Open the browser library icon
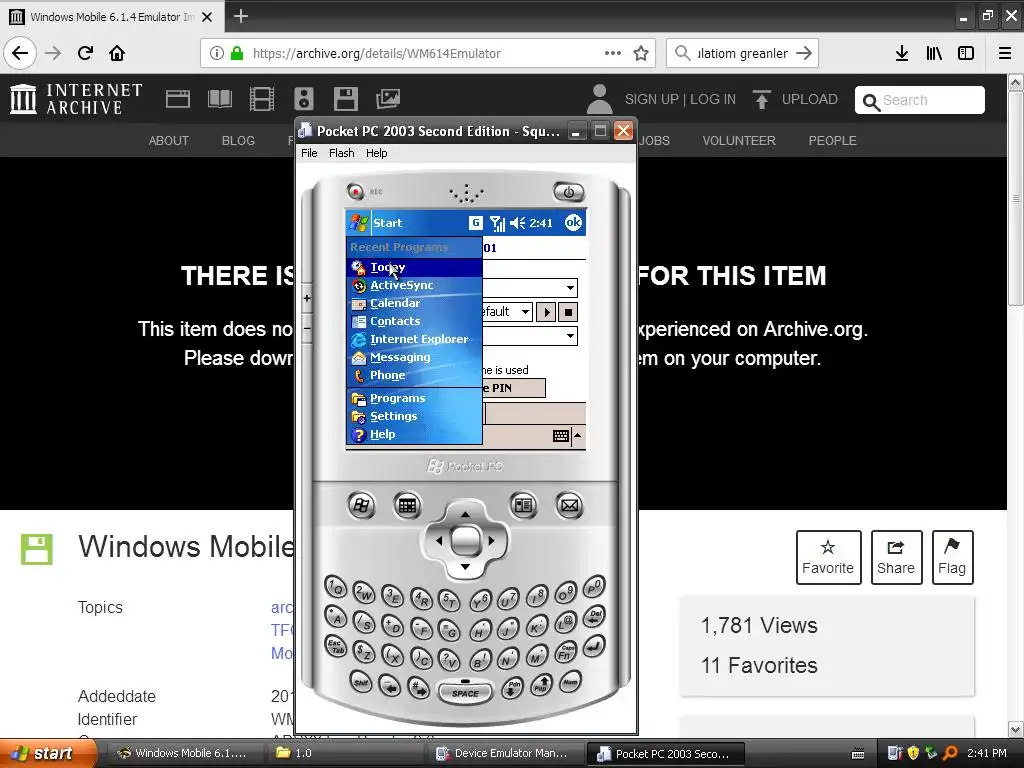This screenshot has width=1024, height=768. 934,53
